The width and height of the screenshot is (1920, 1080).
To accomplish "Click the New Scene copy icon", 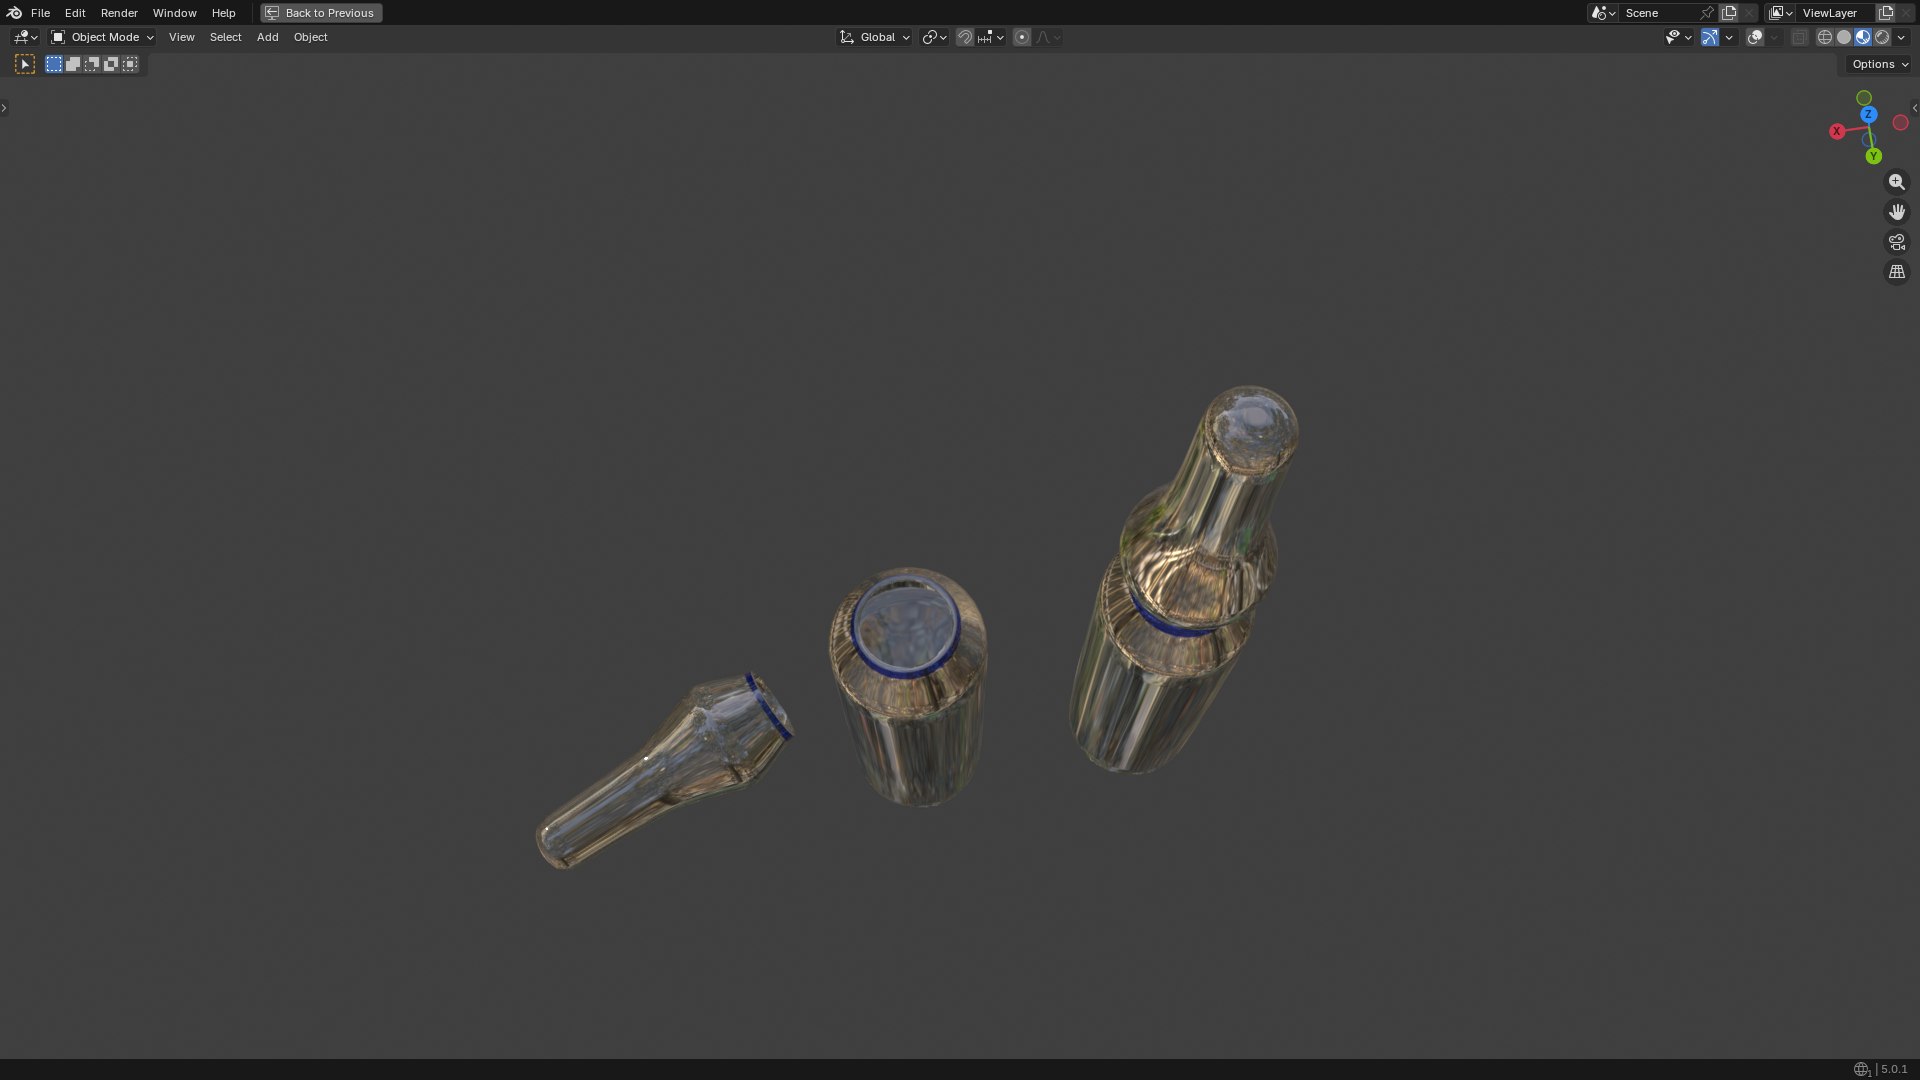I will 1729,13.
